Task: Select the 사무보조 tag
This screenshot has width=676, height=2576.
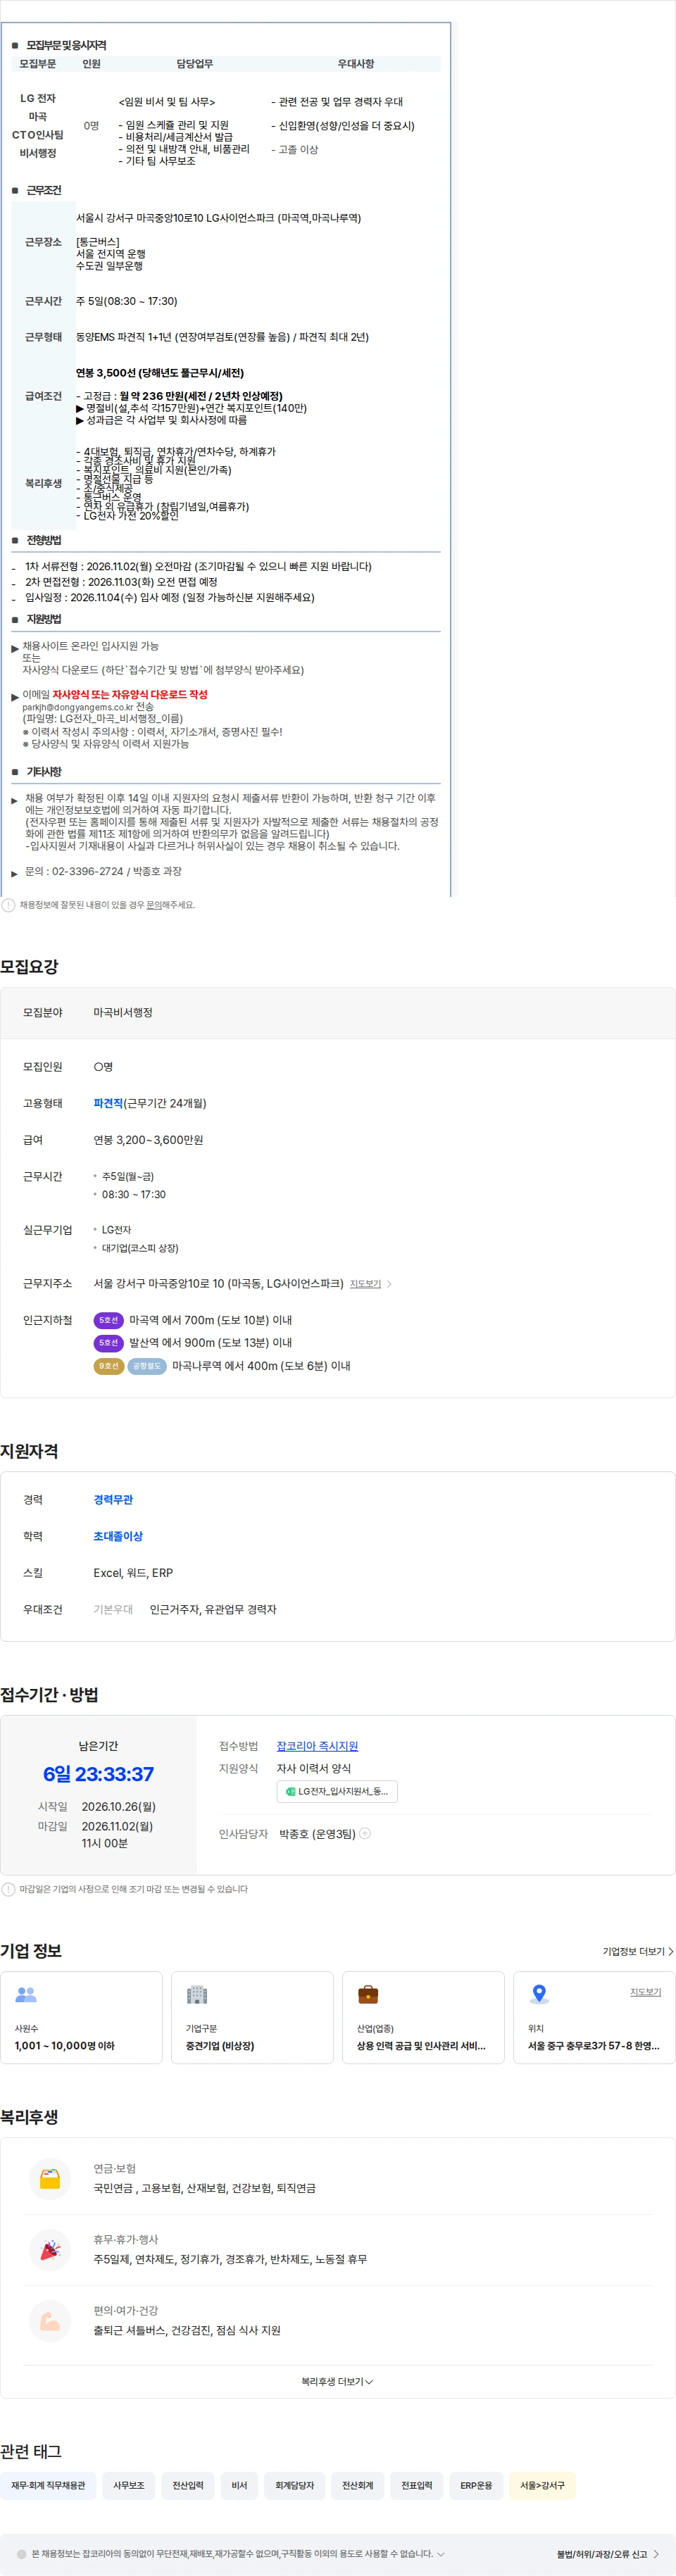Action: point(129,2486)
